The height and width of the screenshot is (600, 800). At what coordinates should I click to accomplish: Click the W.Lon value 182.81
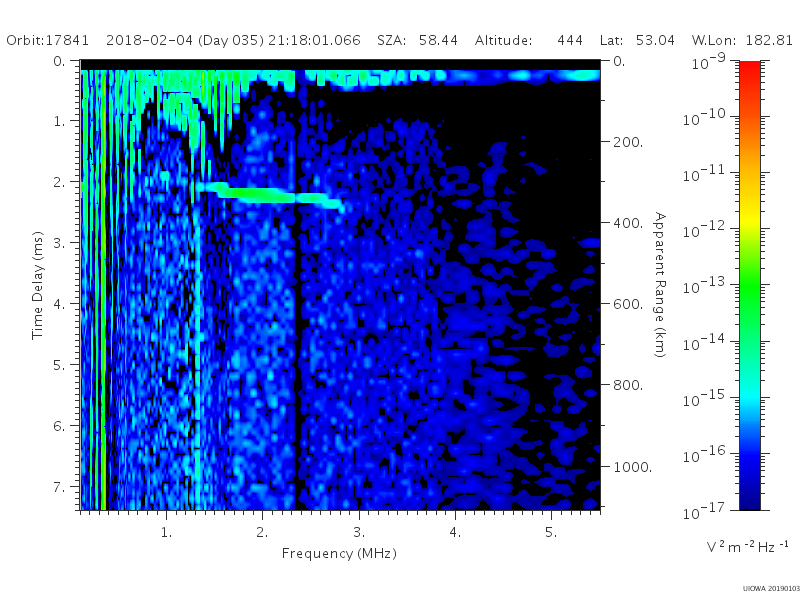coord(769,40)
